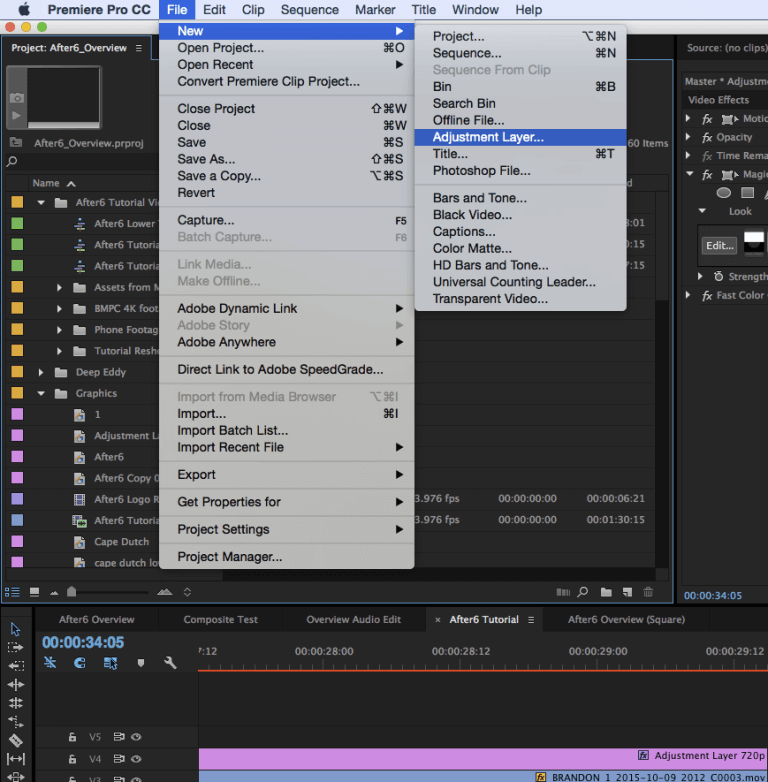Create rectangle mask for Magic Bullet effect
This screenshot has width=768, height=782.
tap(747, 193)
